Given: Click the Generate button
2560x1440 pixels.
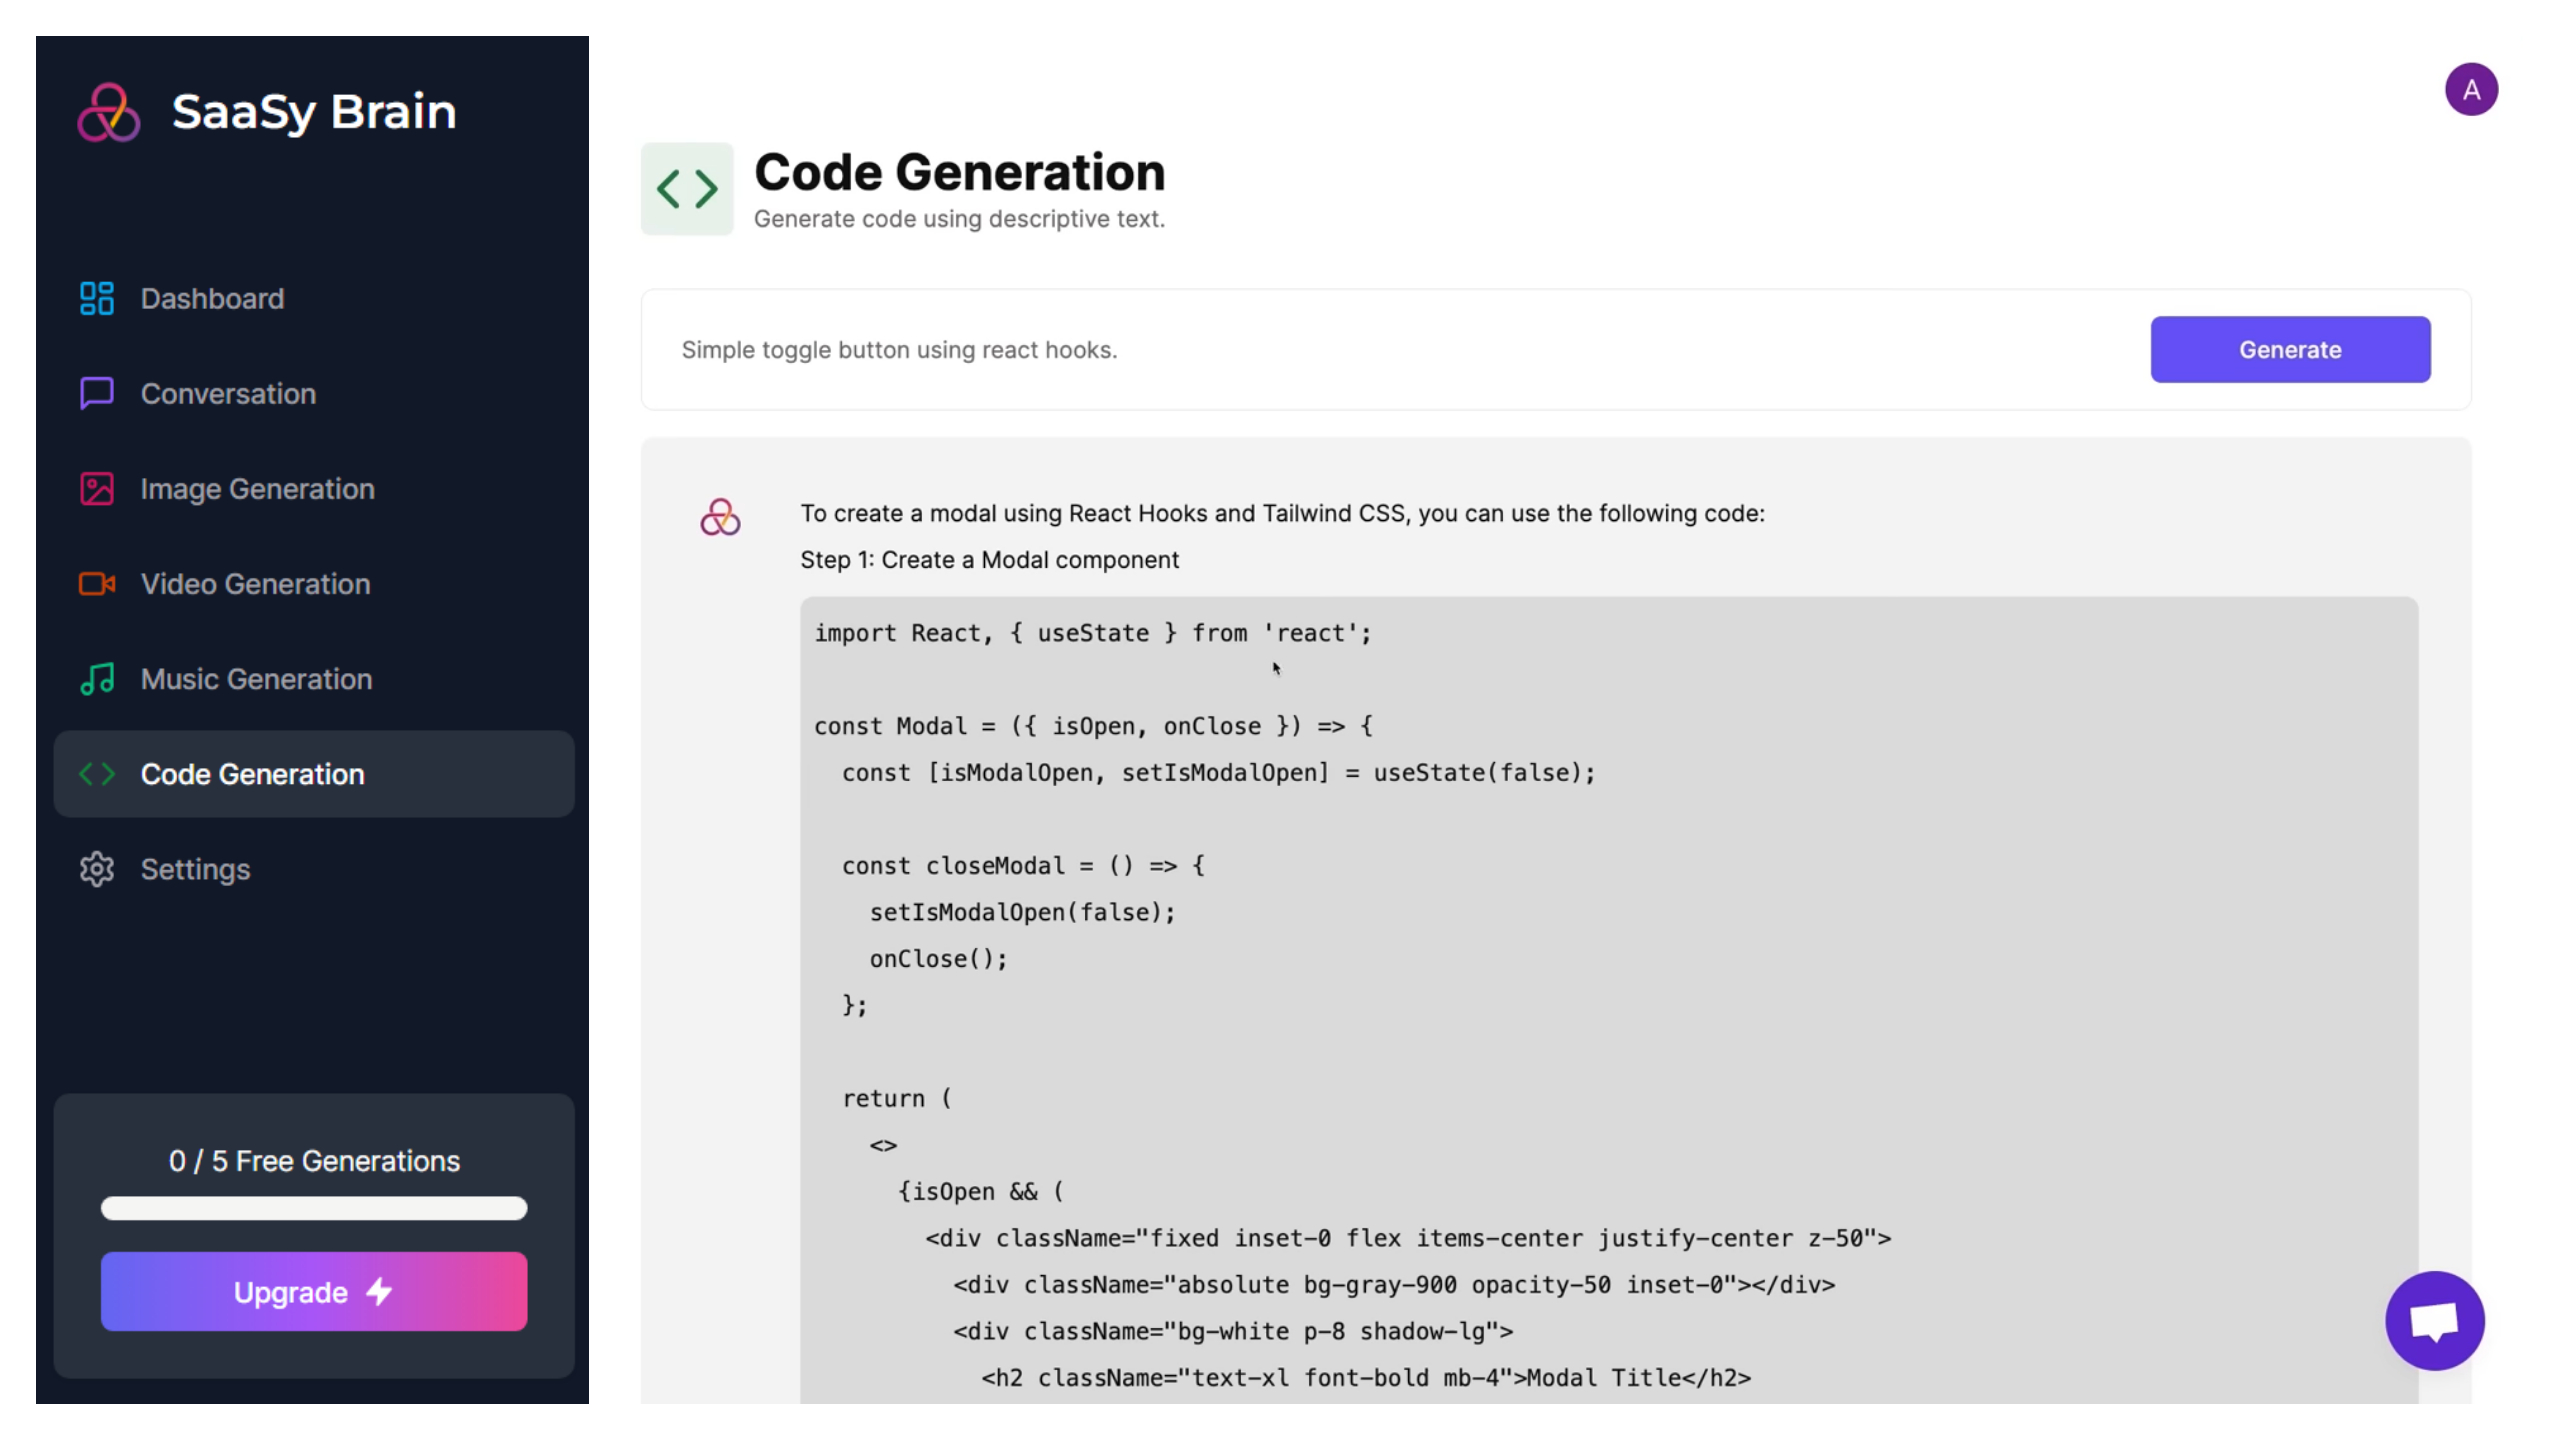Looking at the screenshot, I should pos(2289,348).
